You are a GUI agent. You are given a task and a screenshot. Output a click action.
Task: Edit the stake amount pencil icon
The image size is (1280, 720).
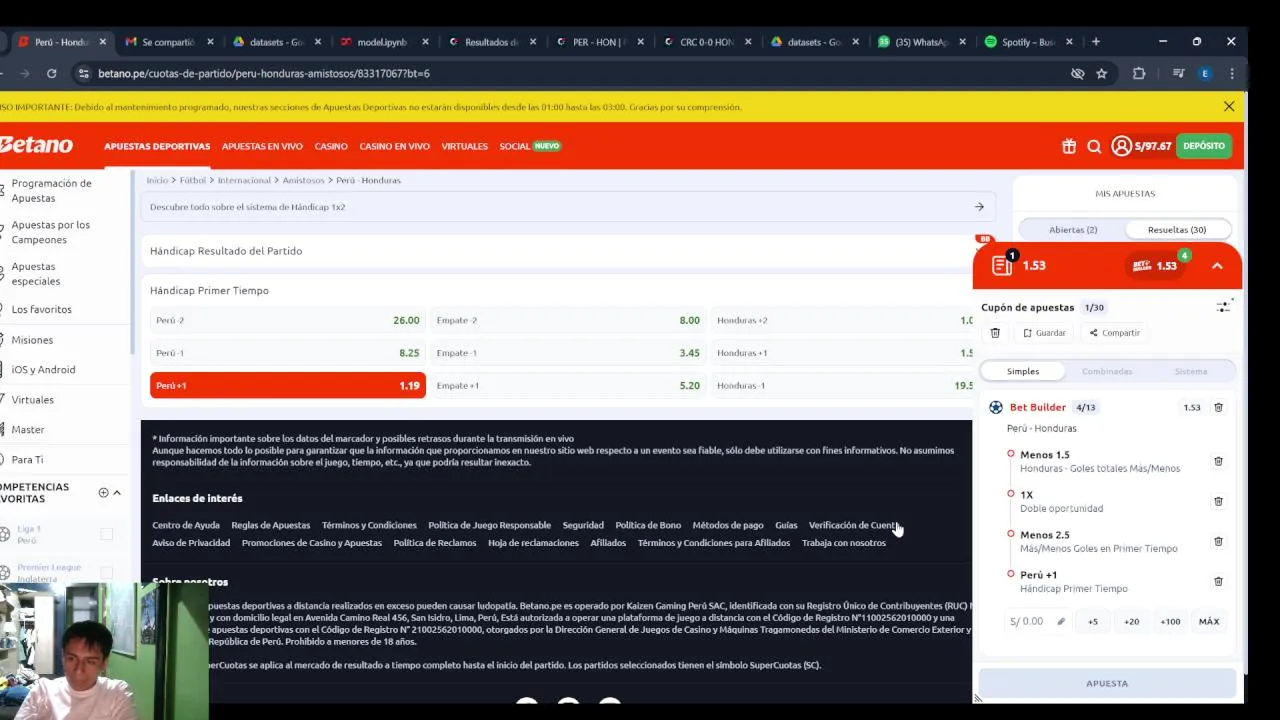click(1061, 621)
